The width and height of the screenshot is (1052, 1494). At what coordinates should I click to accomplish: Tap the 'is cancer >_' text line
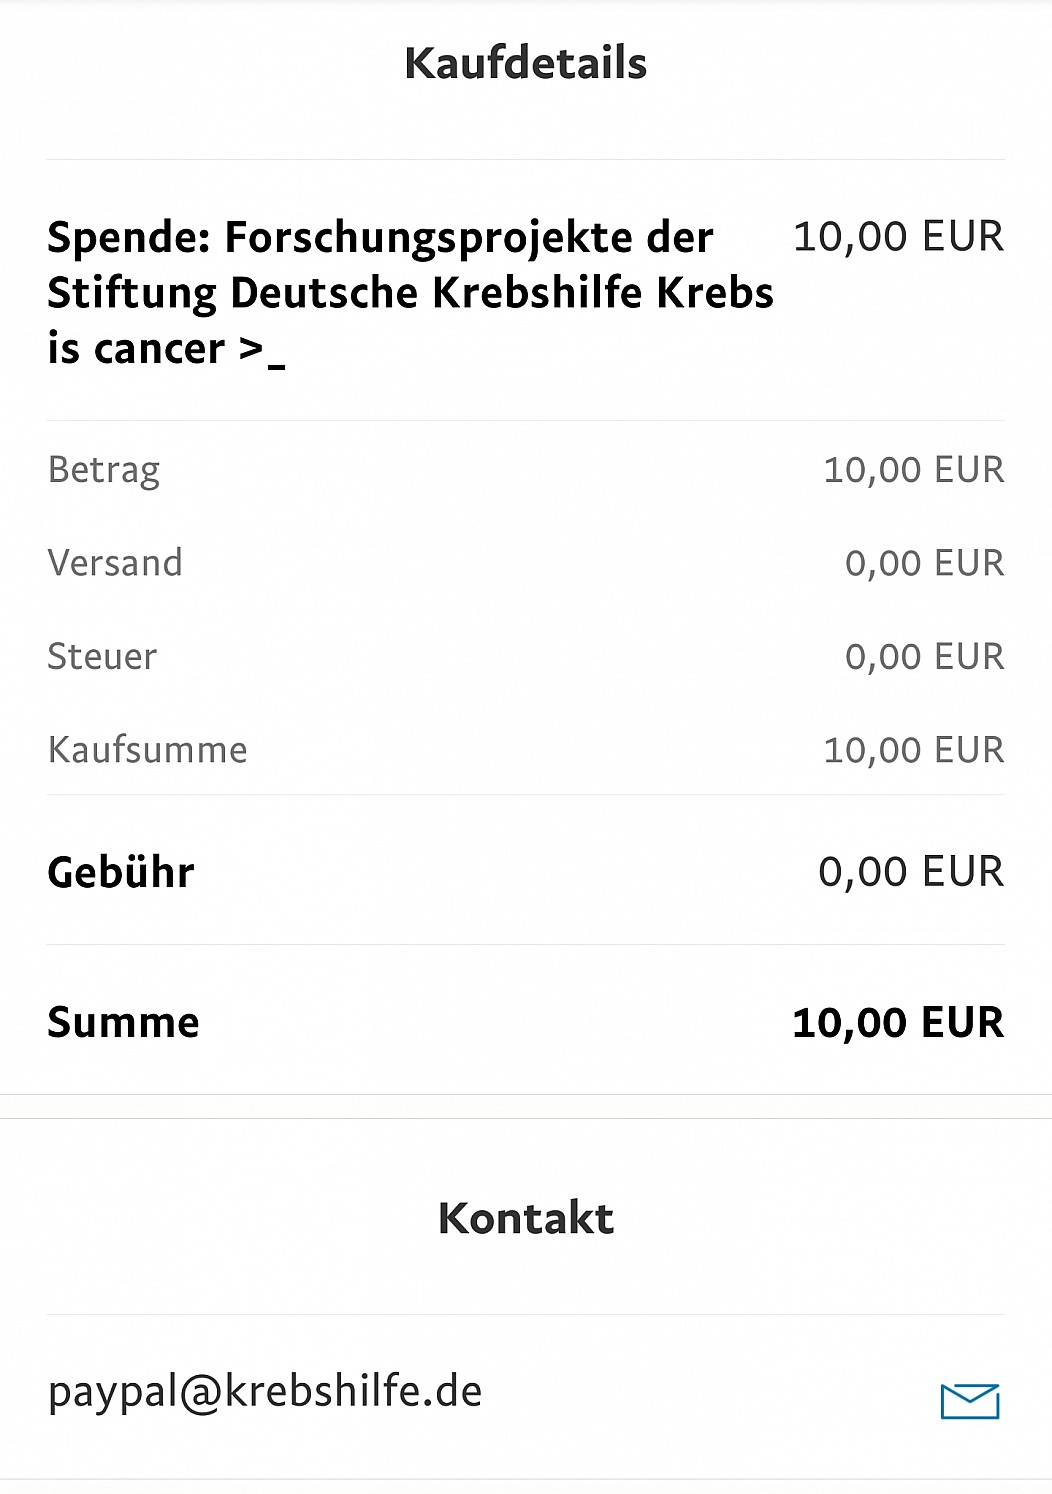(167, 349)
